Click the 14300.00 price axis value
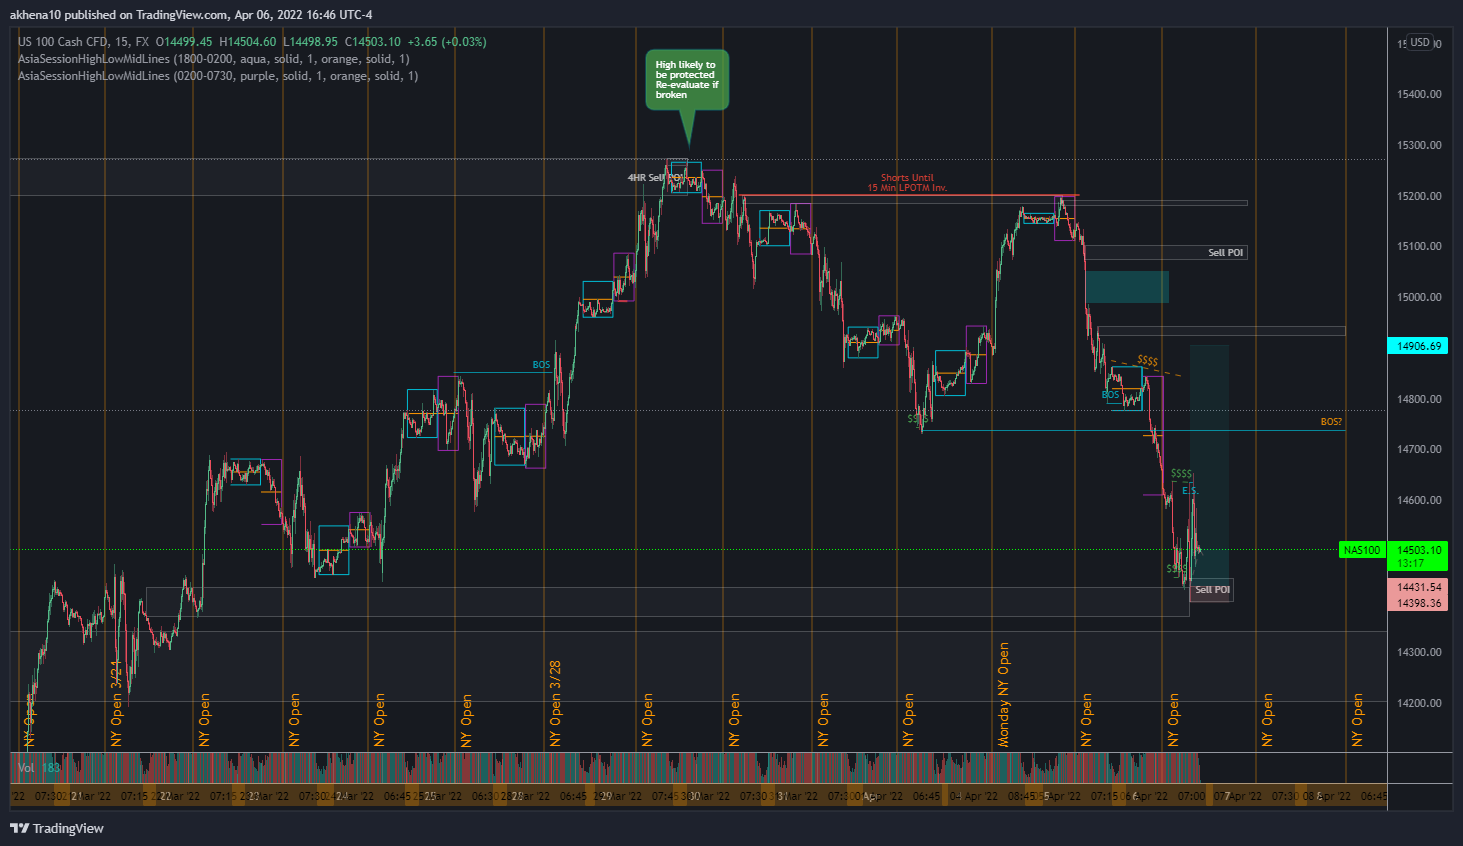 (1419, 652)
